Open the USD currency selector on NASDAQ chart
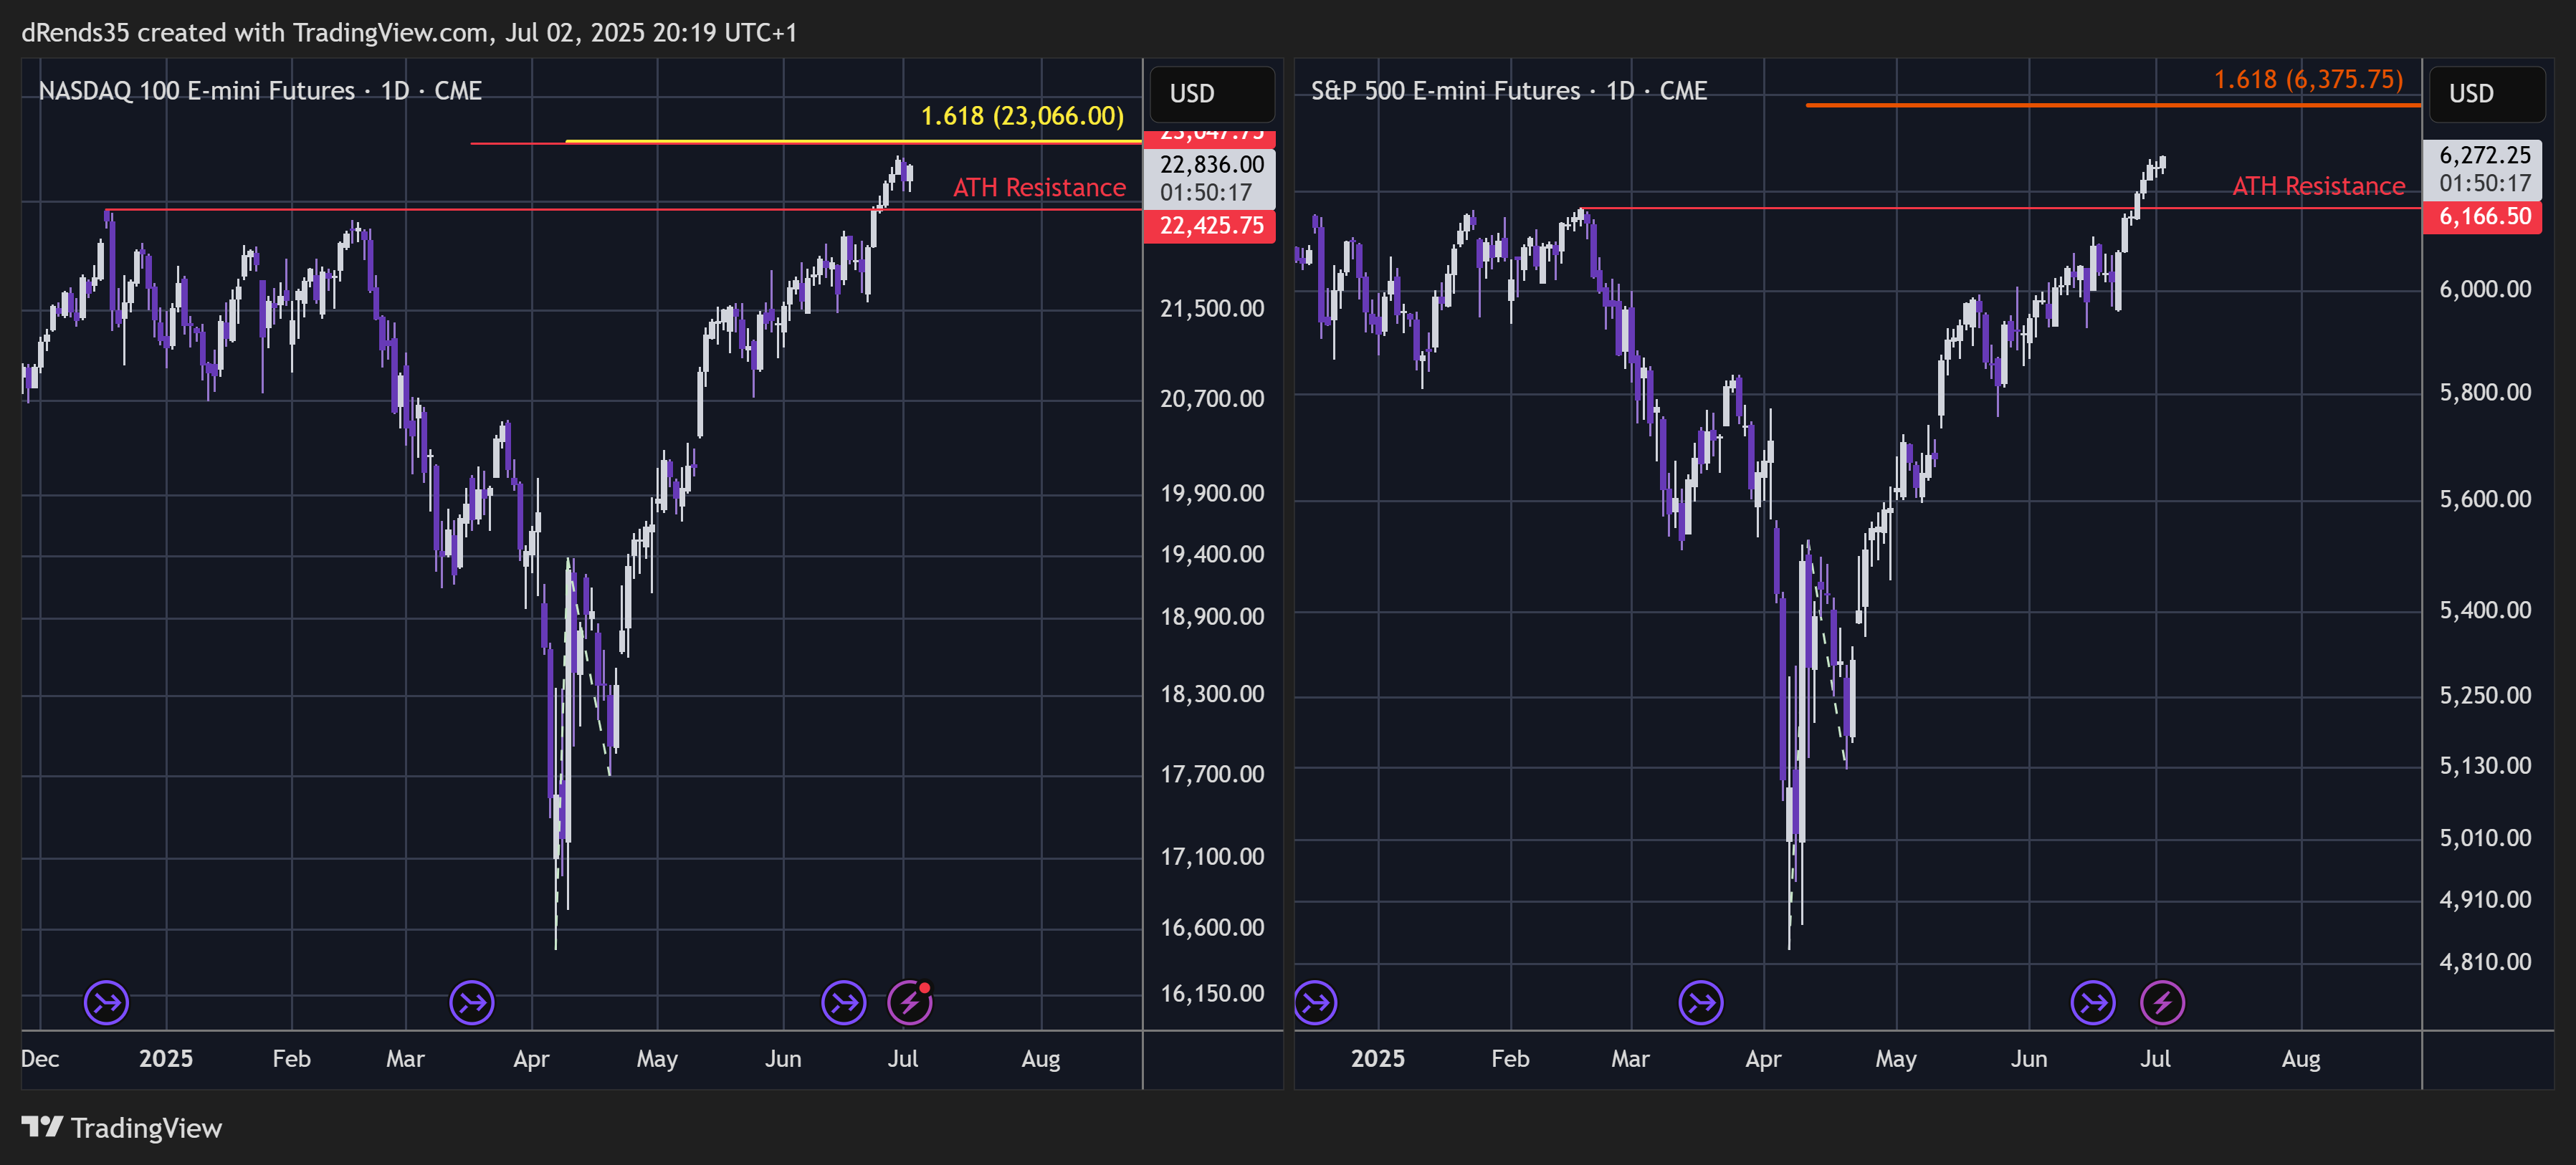2576x1165 pixels. [x=1212, y=94]
